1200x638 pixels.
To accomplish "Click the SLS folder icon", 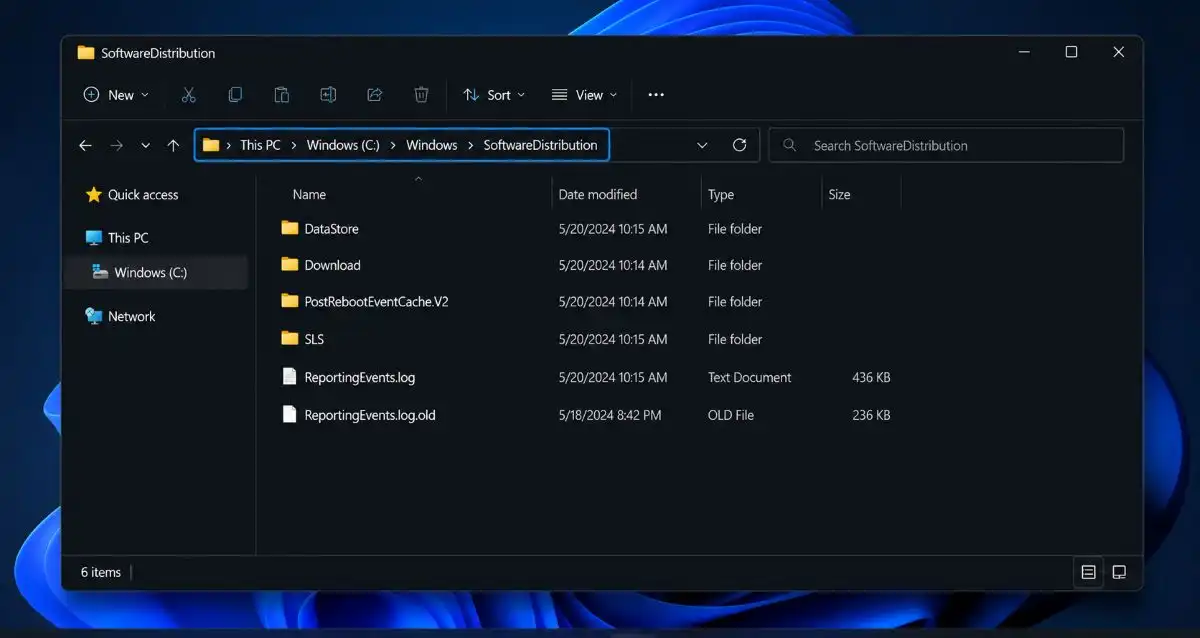I will [290, 338].
